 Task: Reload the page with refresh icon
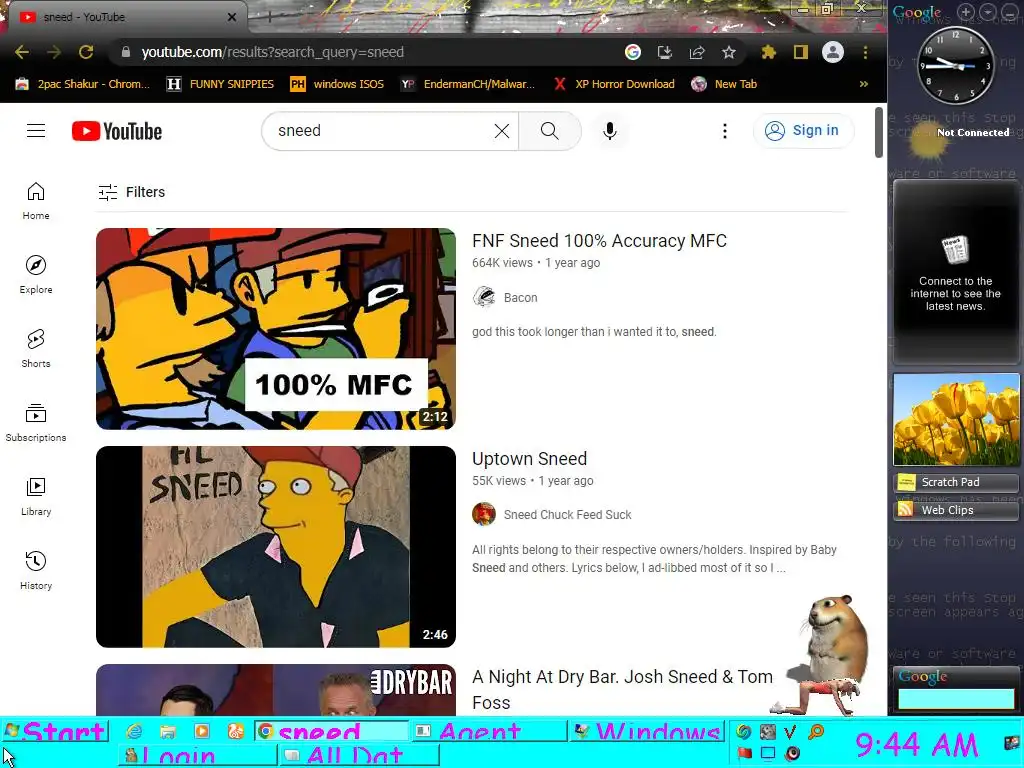point(86,52)
